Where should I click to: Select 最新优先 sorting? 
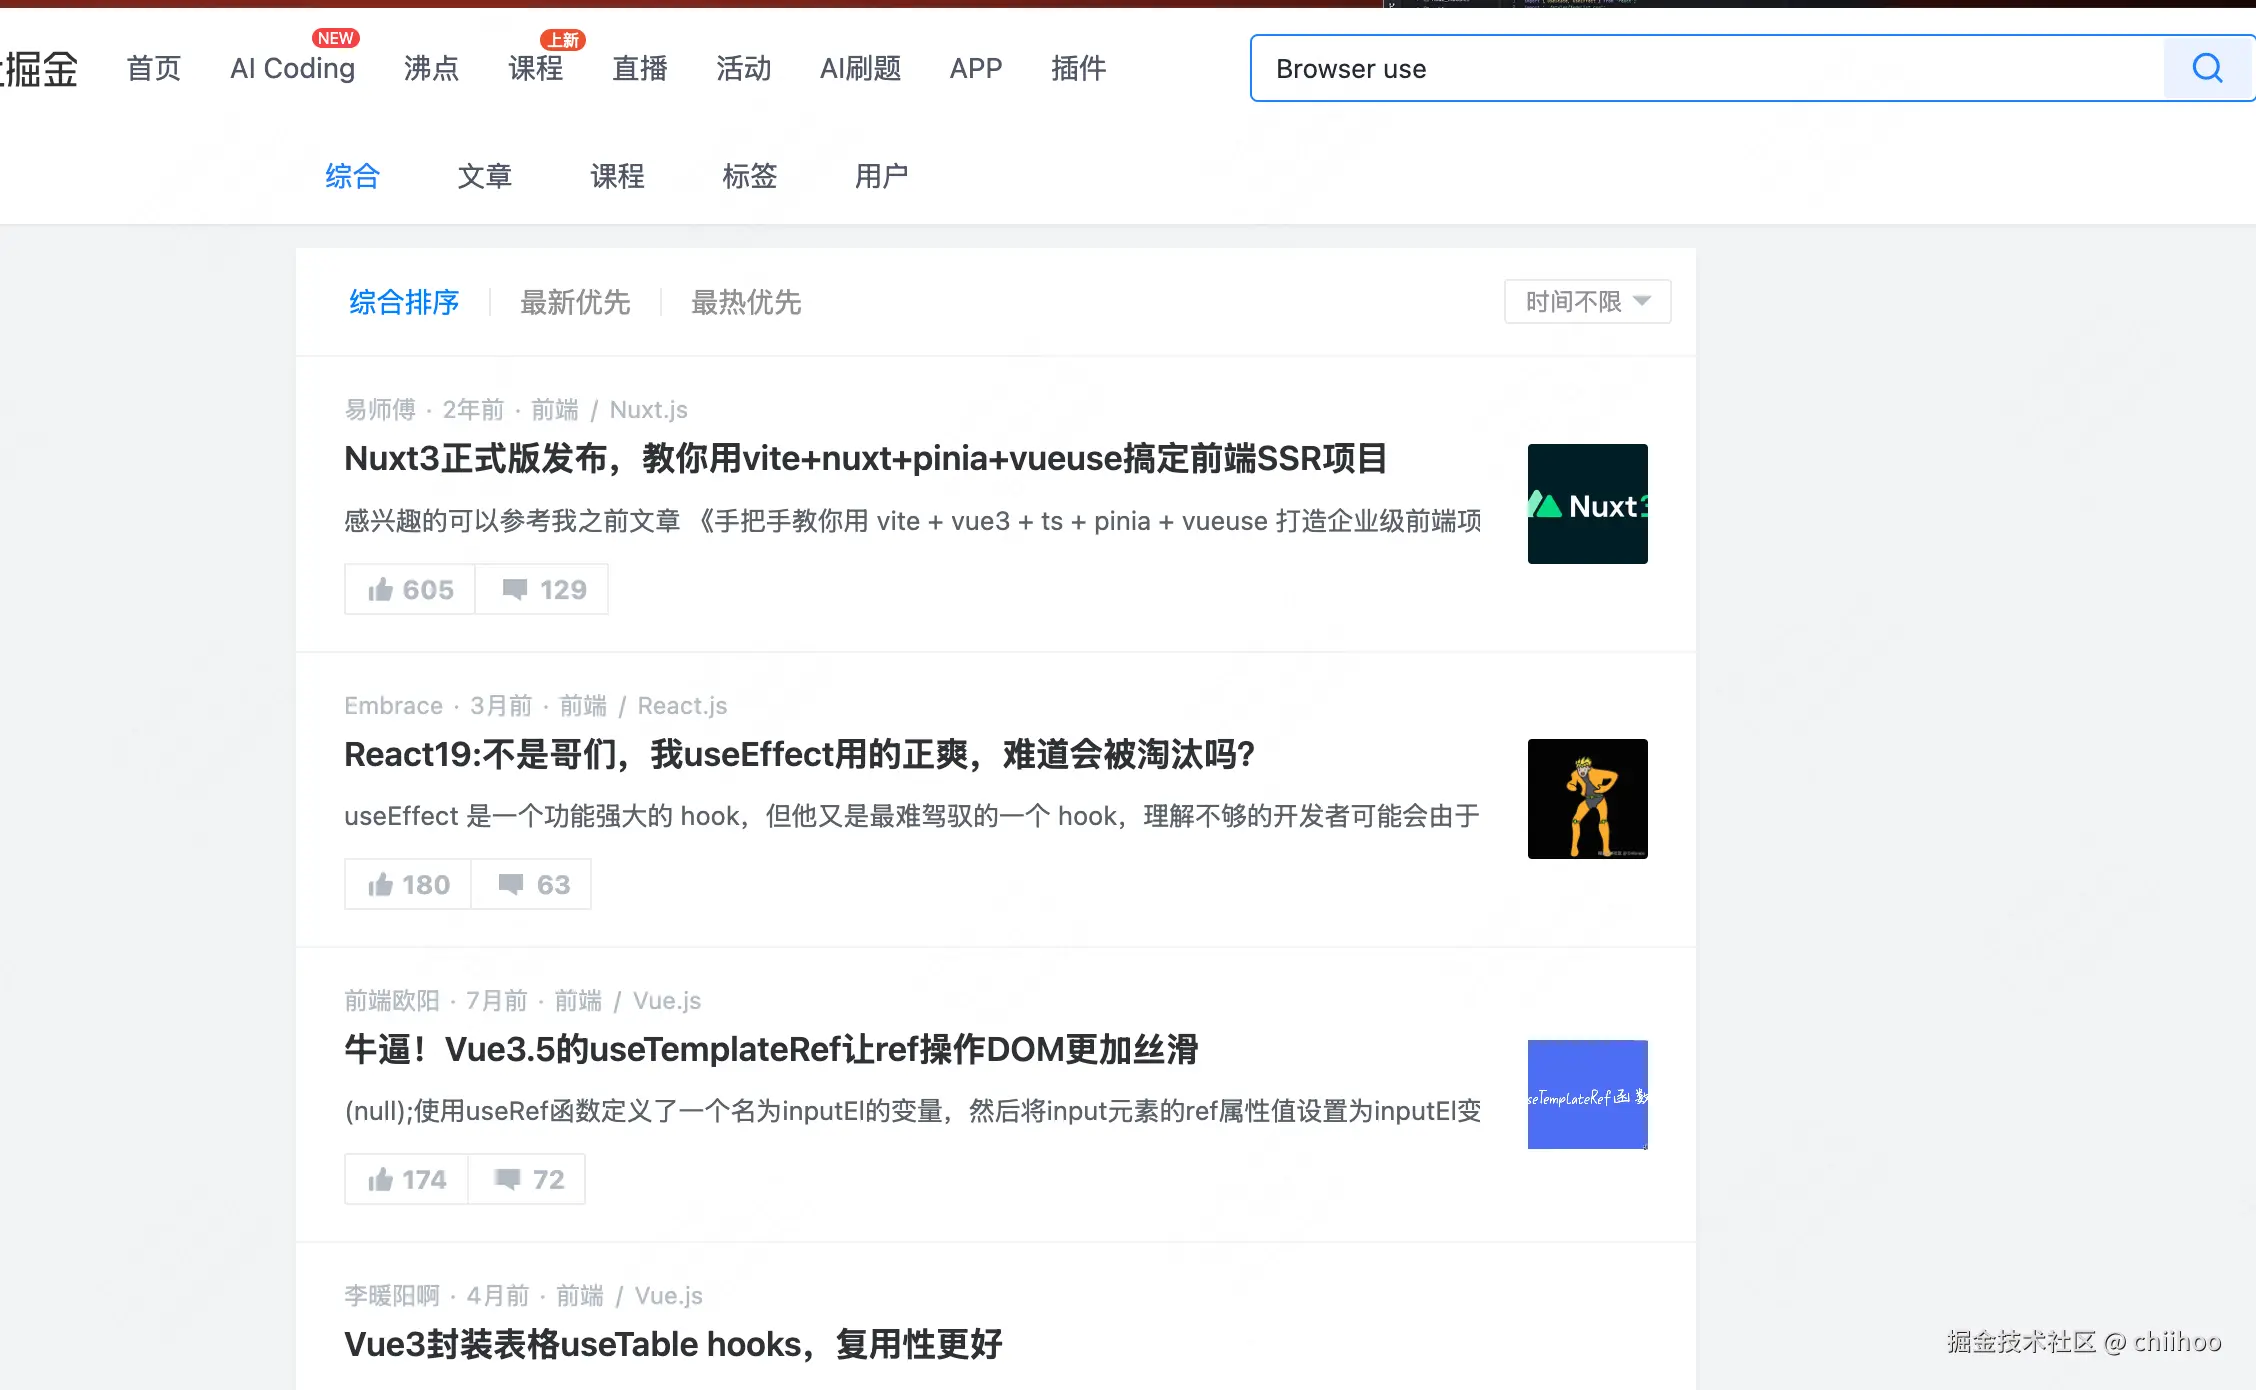[575, 303]
